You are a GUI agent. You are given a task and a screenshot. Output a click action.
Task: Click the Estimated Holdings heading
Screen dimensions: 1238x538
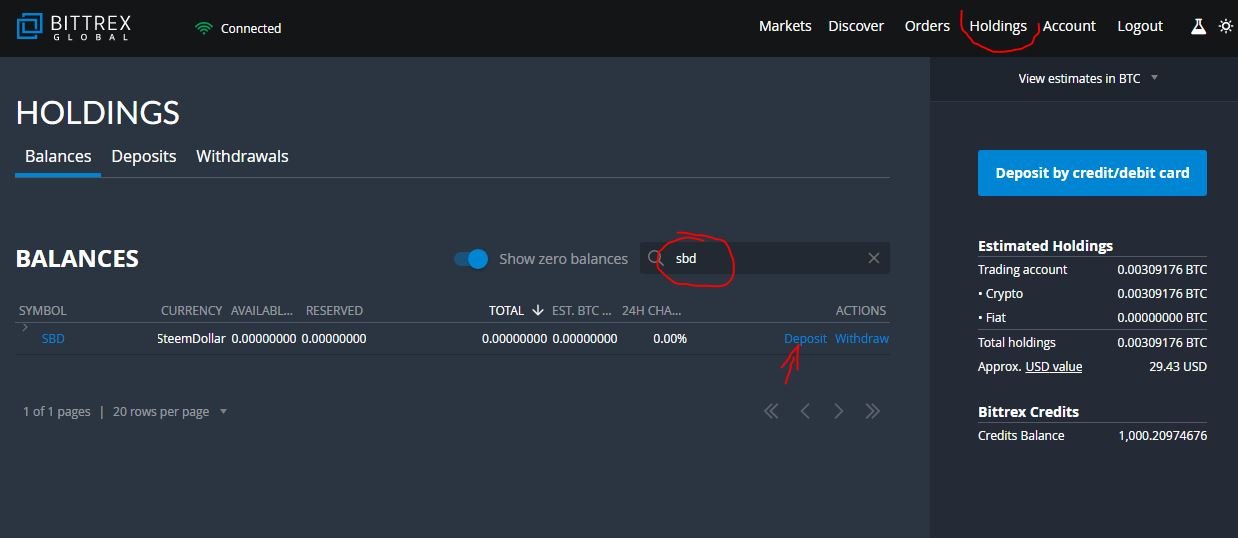1045,246
